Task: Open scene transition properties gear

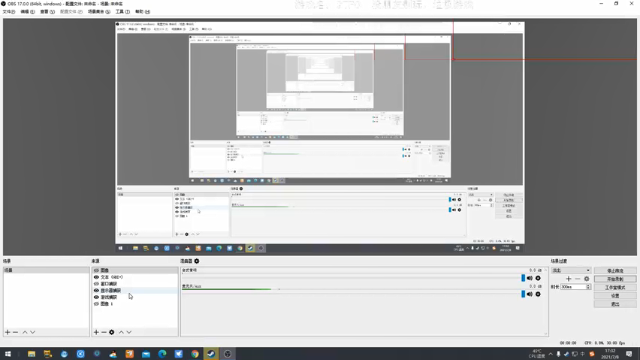Action: [587, 279]
